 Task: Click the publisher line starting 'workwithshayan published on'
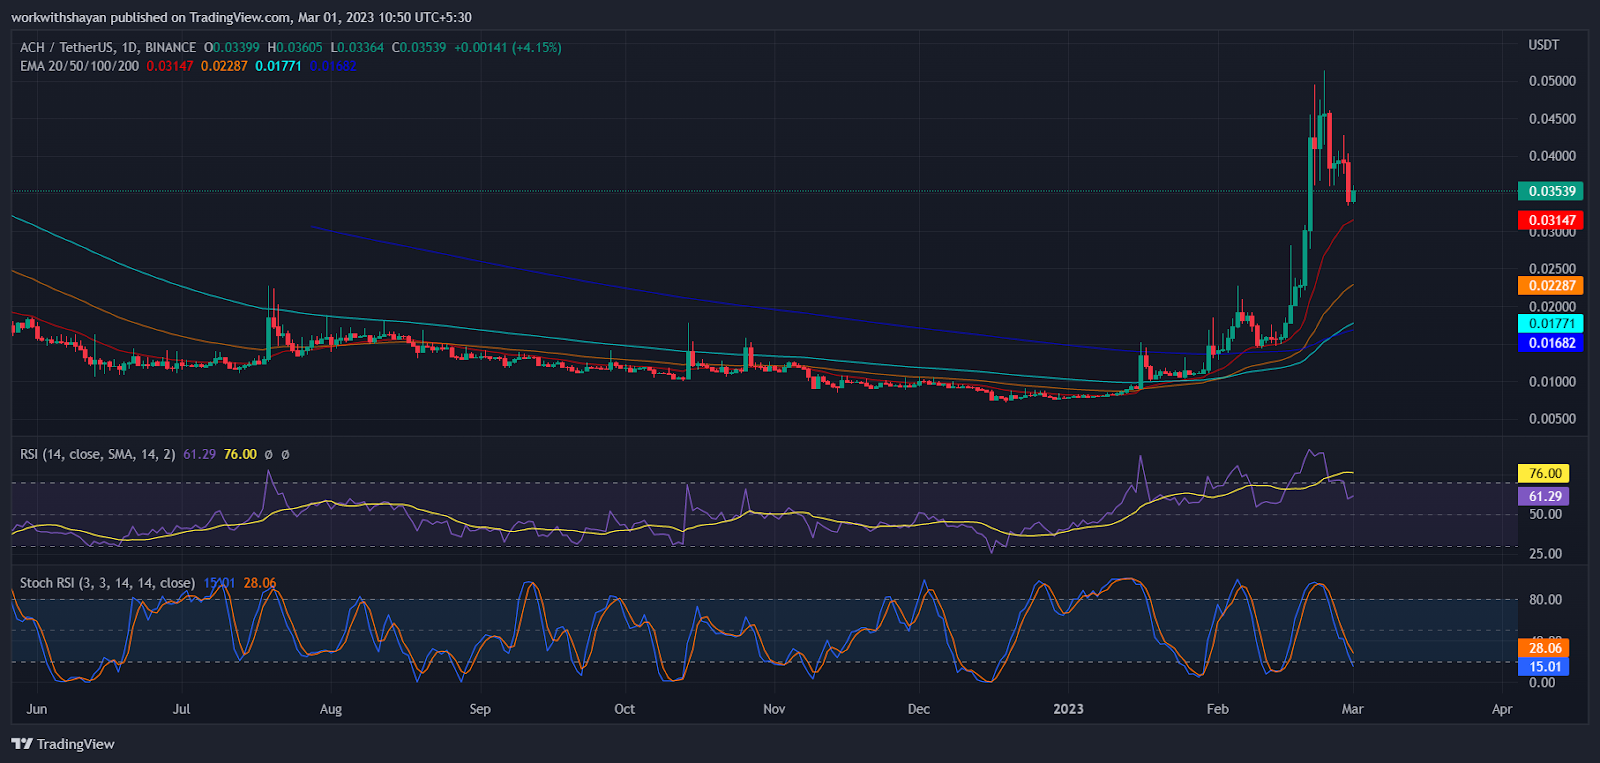point(241,17)
